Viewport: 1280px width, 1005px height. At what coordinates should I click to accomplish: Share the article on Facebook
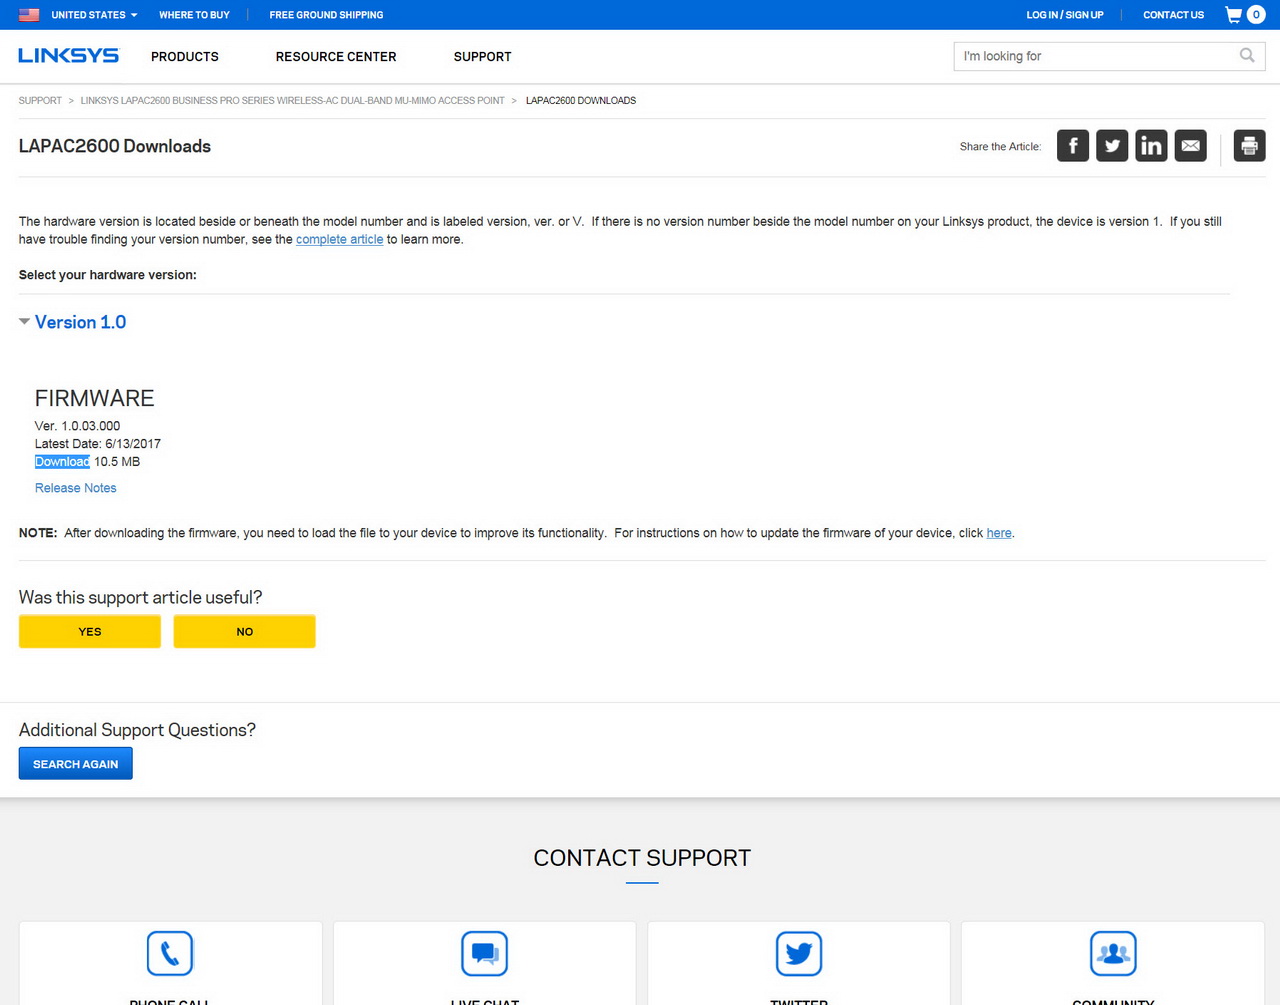(1073, 146)
